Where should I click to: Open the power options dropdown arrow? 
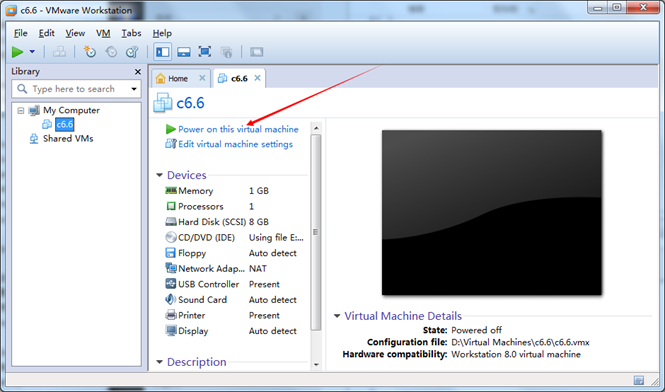[x=32, y=52]
